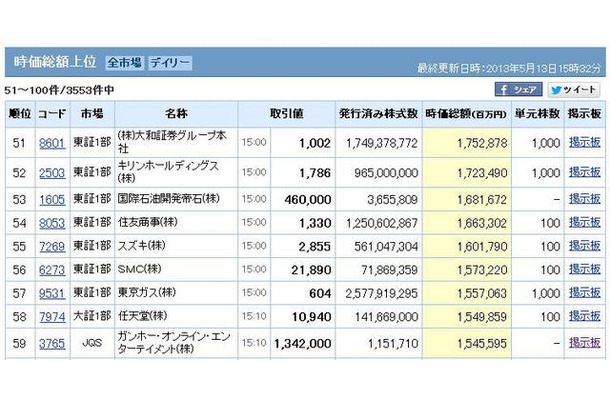Open stock code 9531 link
The image size is (610, 400).
52,293
